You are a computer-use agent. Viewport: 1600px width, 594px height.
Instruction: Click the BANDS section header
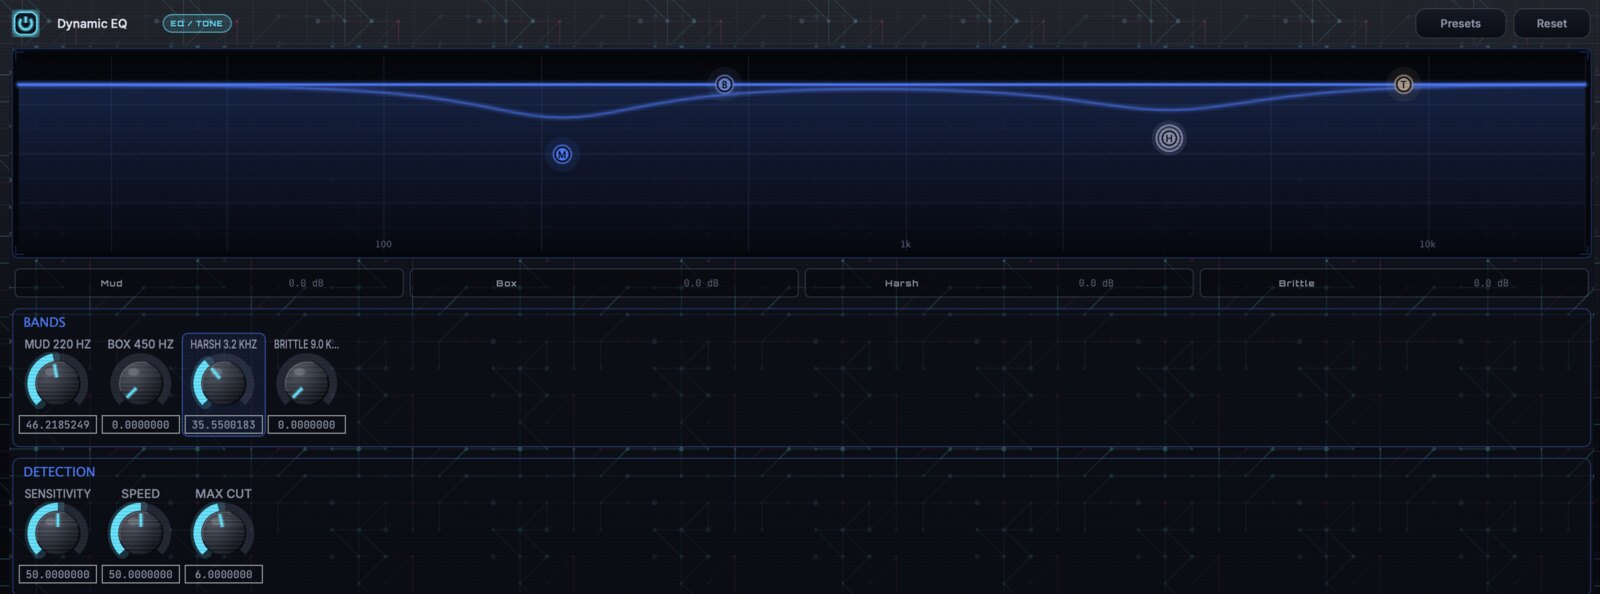[x=44, y=322]
